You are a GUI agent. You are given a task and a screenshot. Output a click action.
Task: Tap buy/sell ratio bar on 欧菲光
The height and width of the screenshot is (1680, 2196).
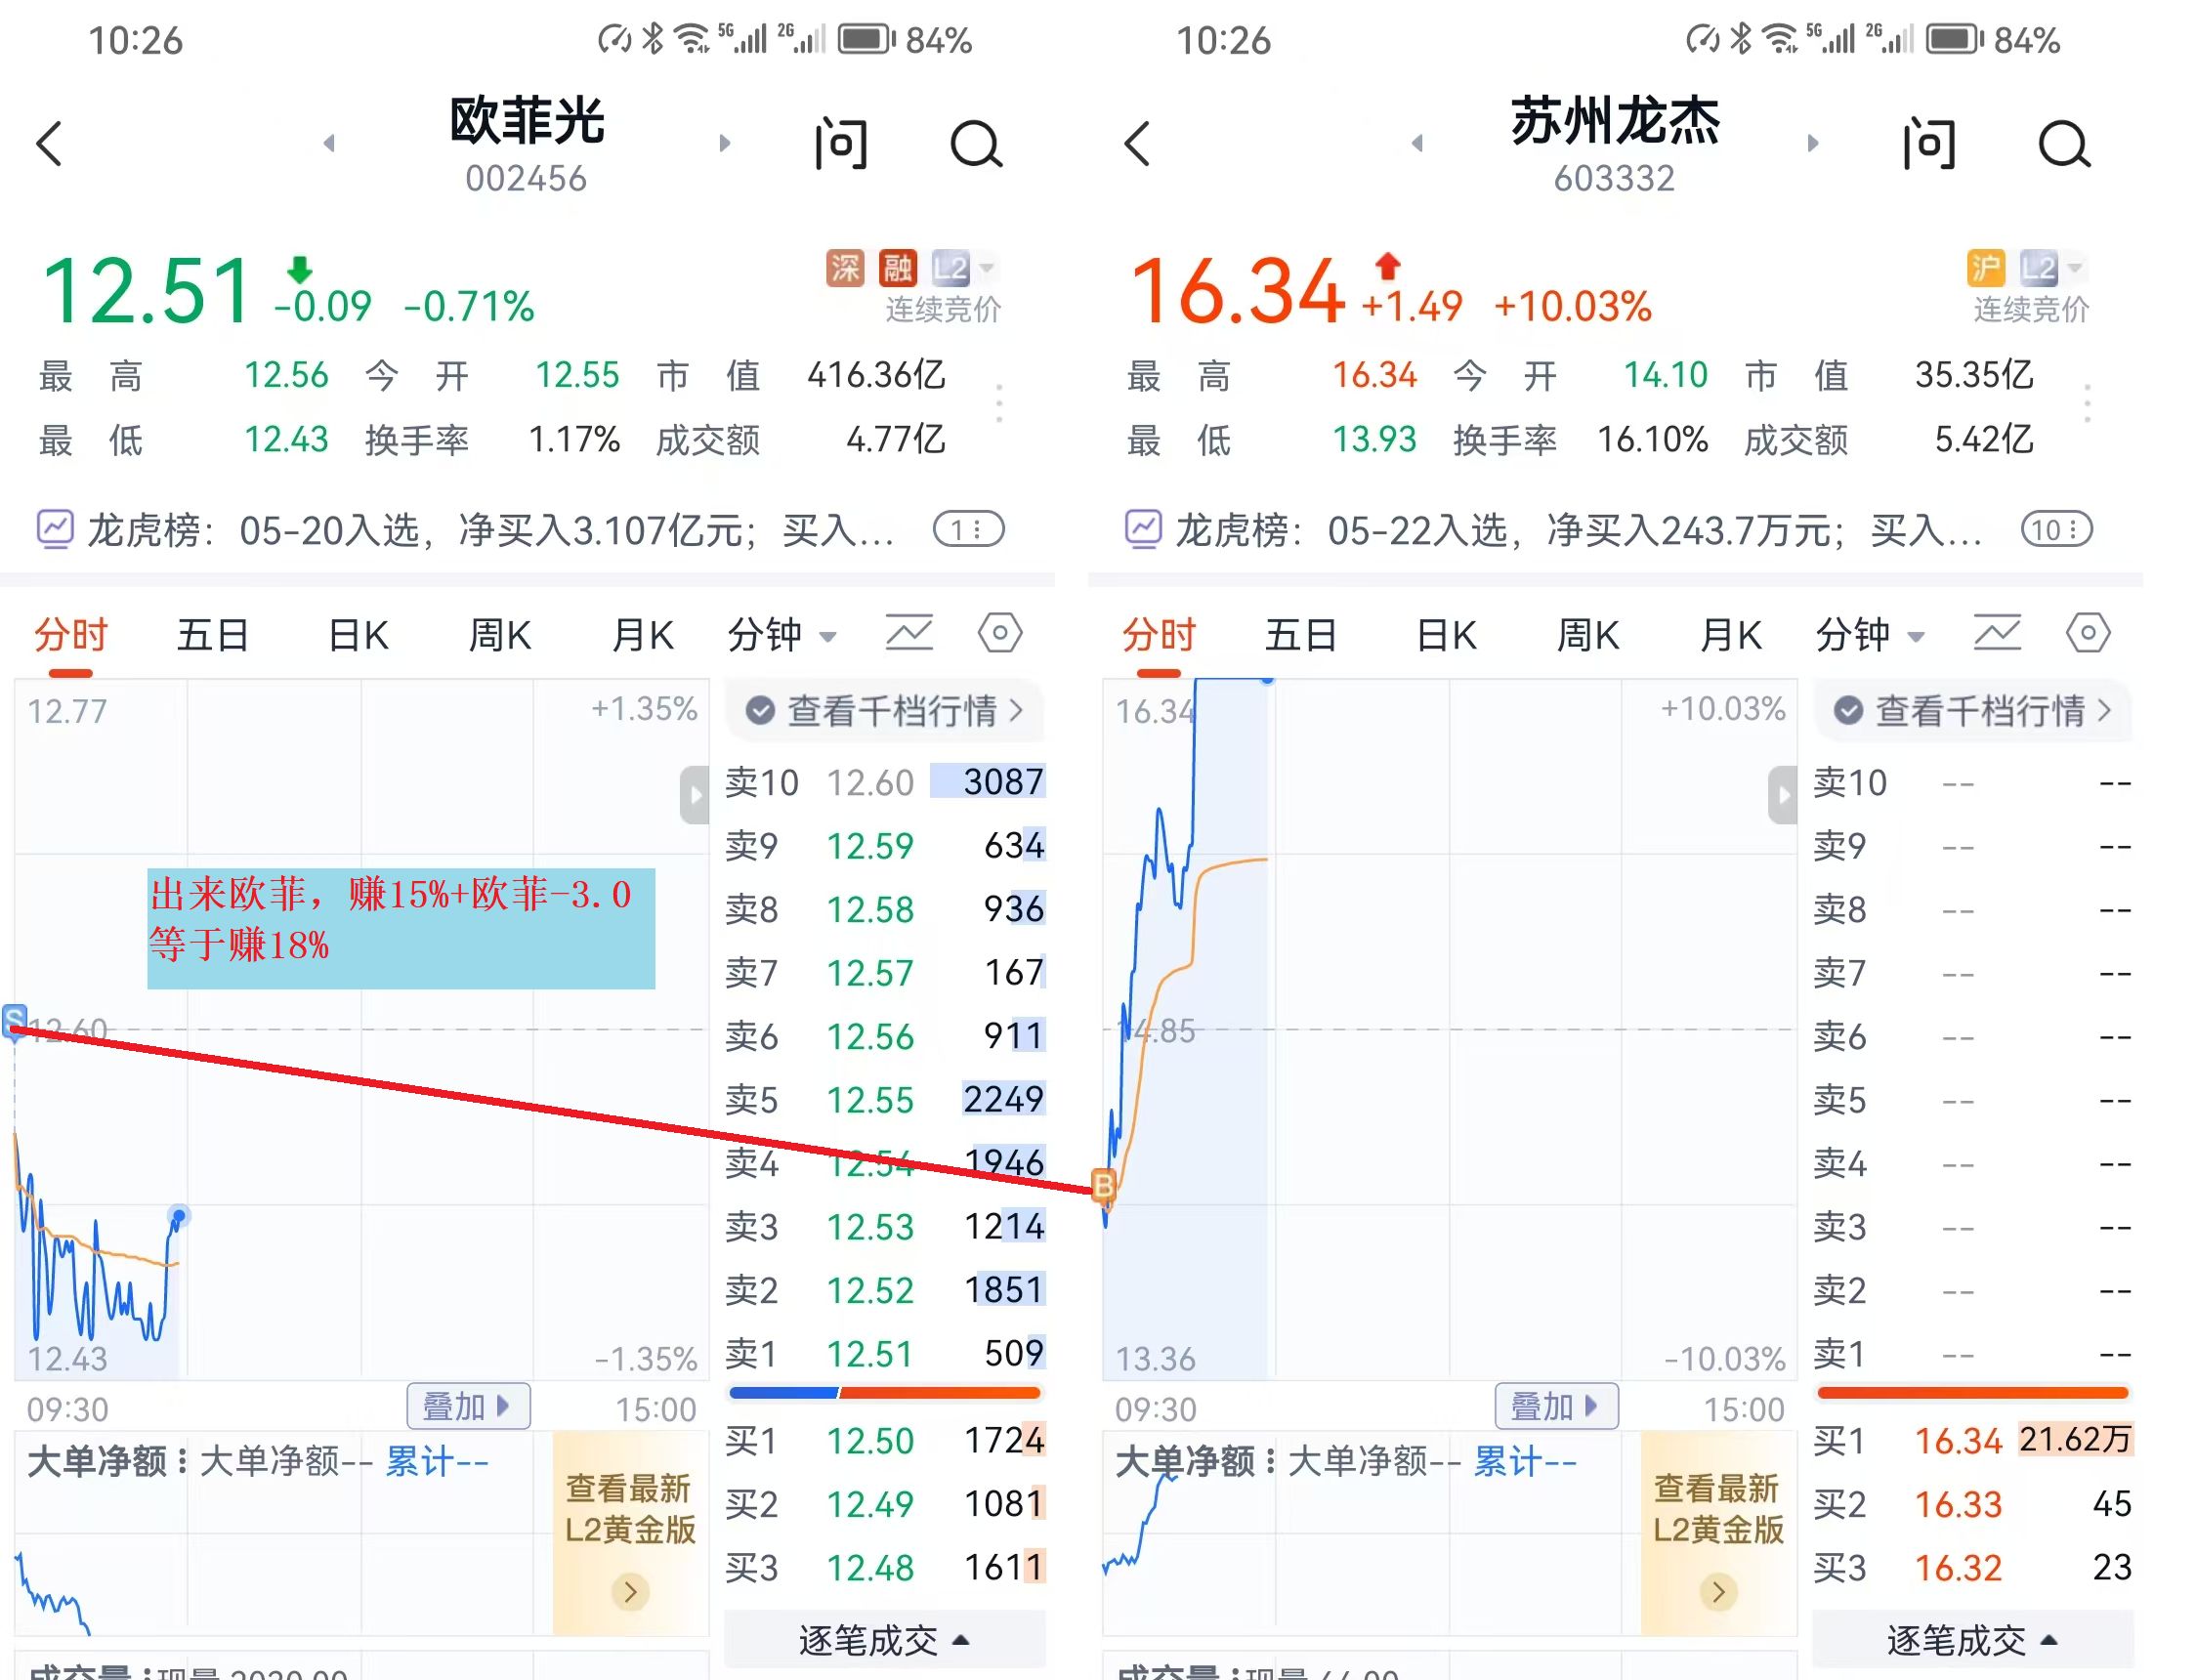(x=885, y=1393)
